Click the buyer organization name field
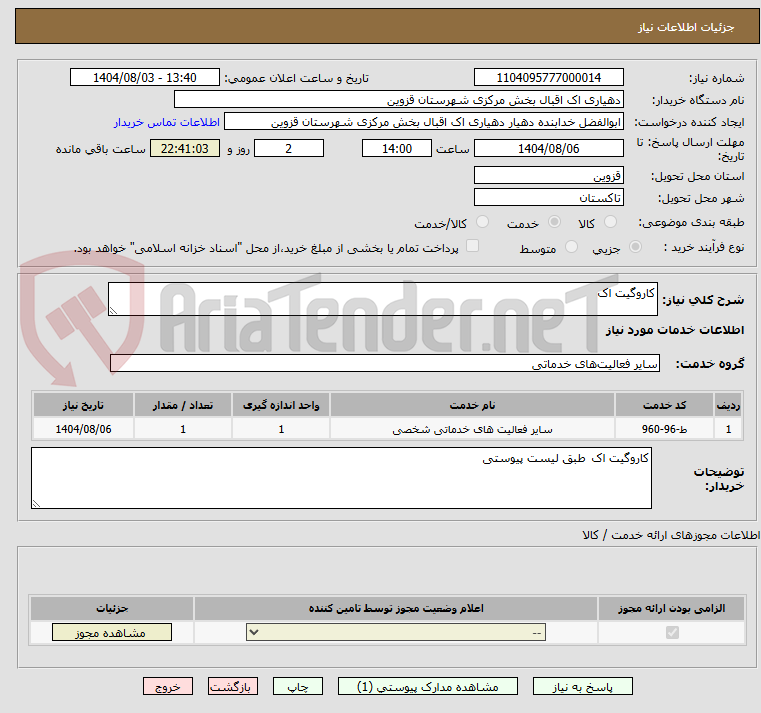This screenshot has height=713, width=761. [x=398, y=100]
